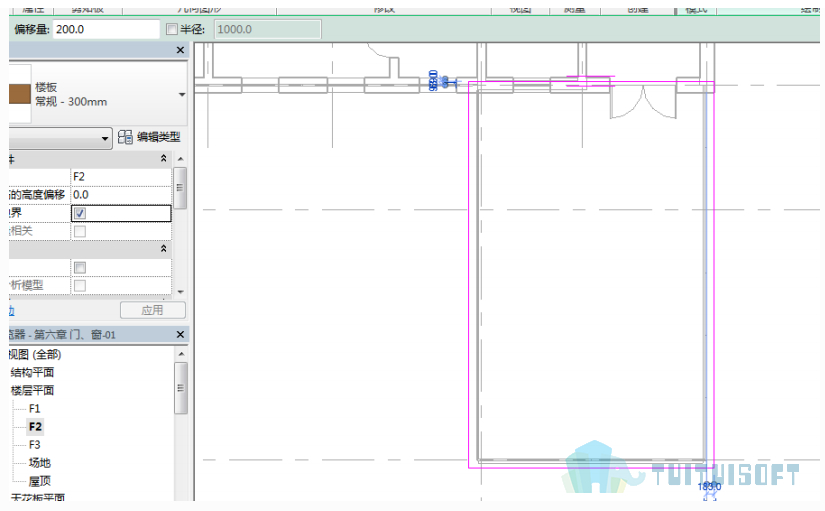Select the blue dimension marker near top wall
825x511 pixels.
tap(442, 82)
